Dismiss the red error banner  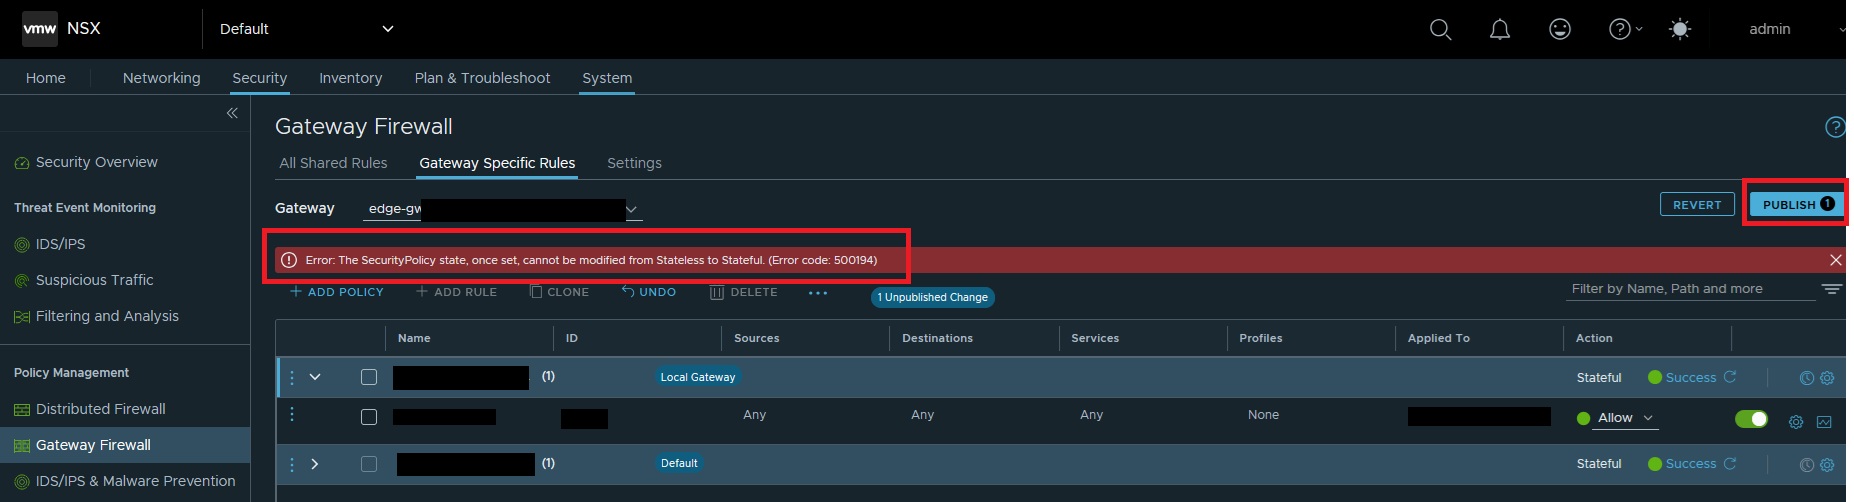coord(1835,260)
